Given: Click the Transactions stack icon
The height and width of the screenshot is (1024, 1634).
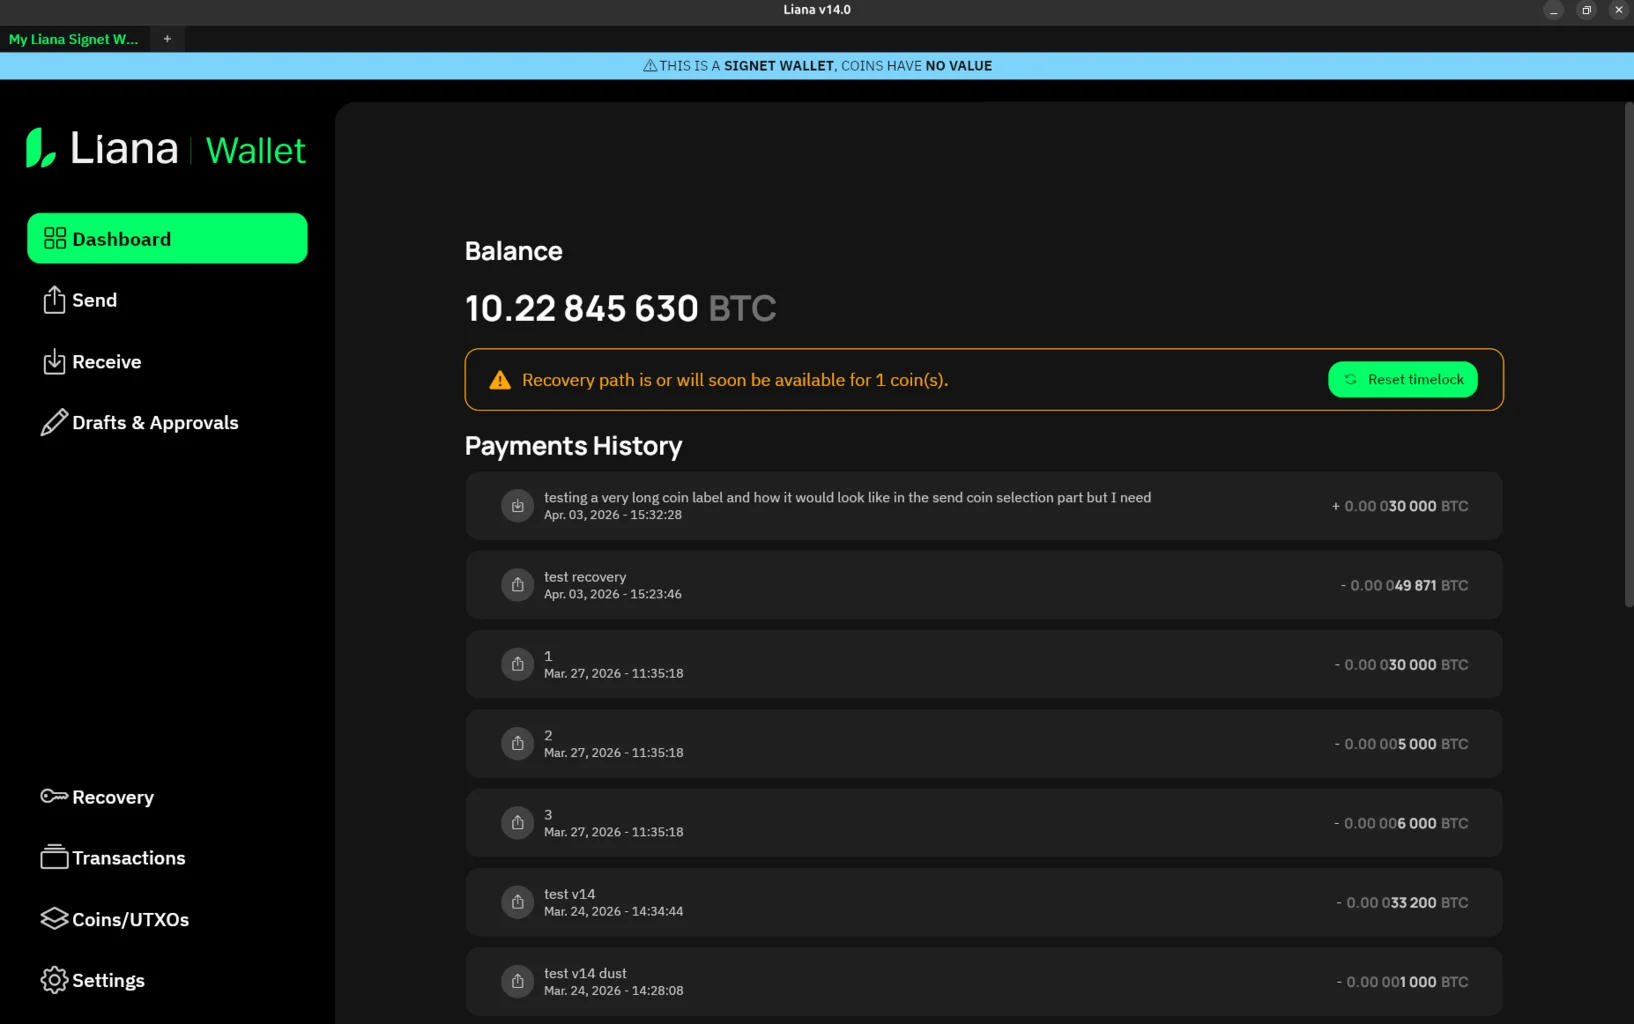Looking at the screenshot, I should click(x=54, y=857).
